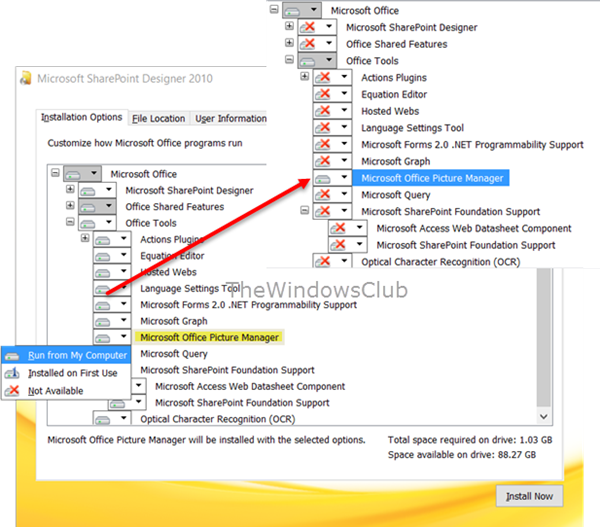Click red X icon beside Language Settings Tool, right inset
This screenshot has width=600, height=527.
323,127
